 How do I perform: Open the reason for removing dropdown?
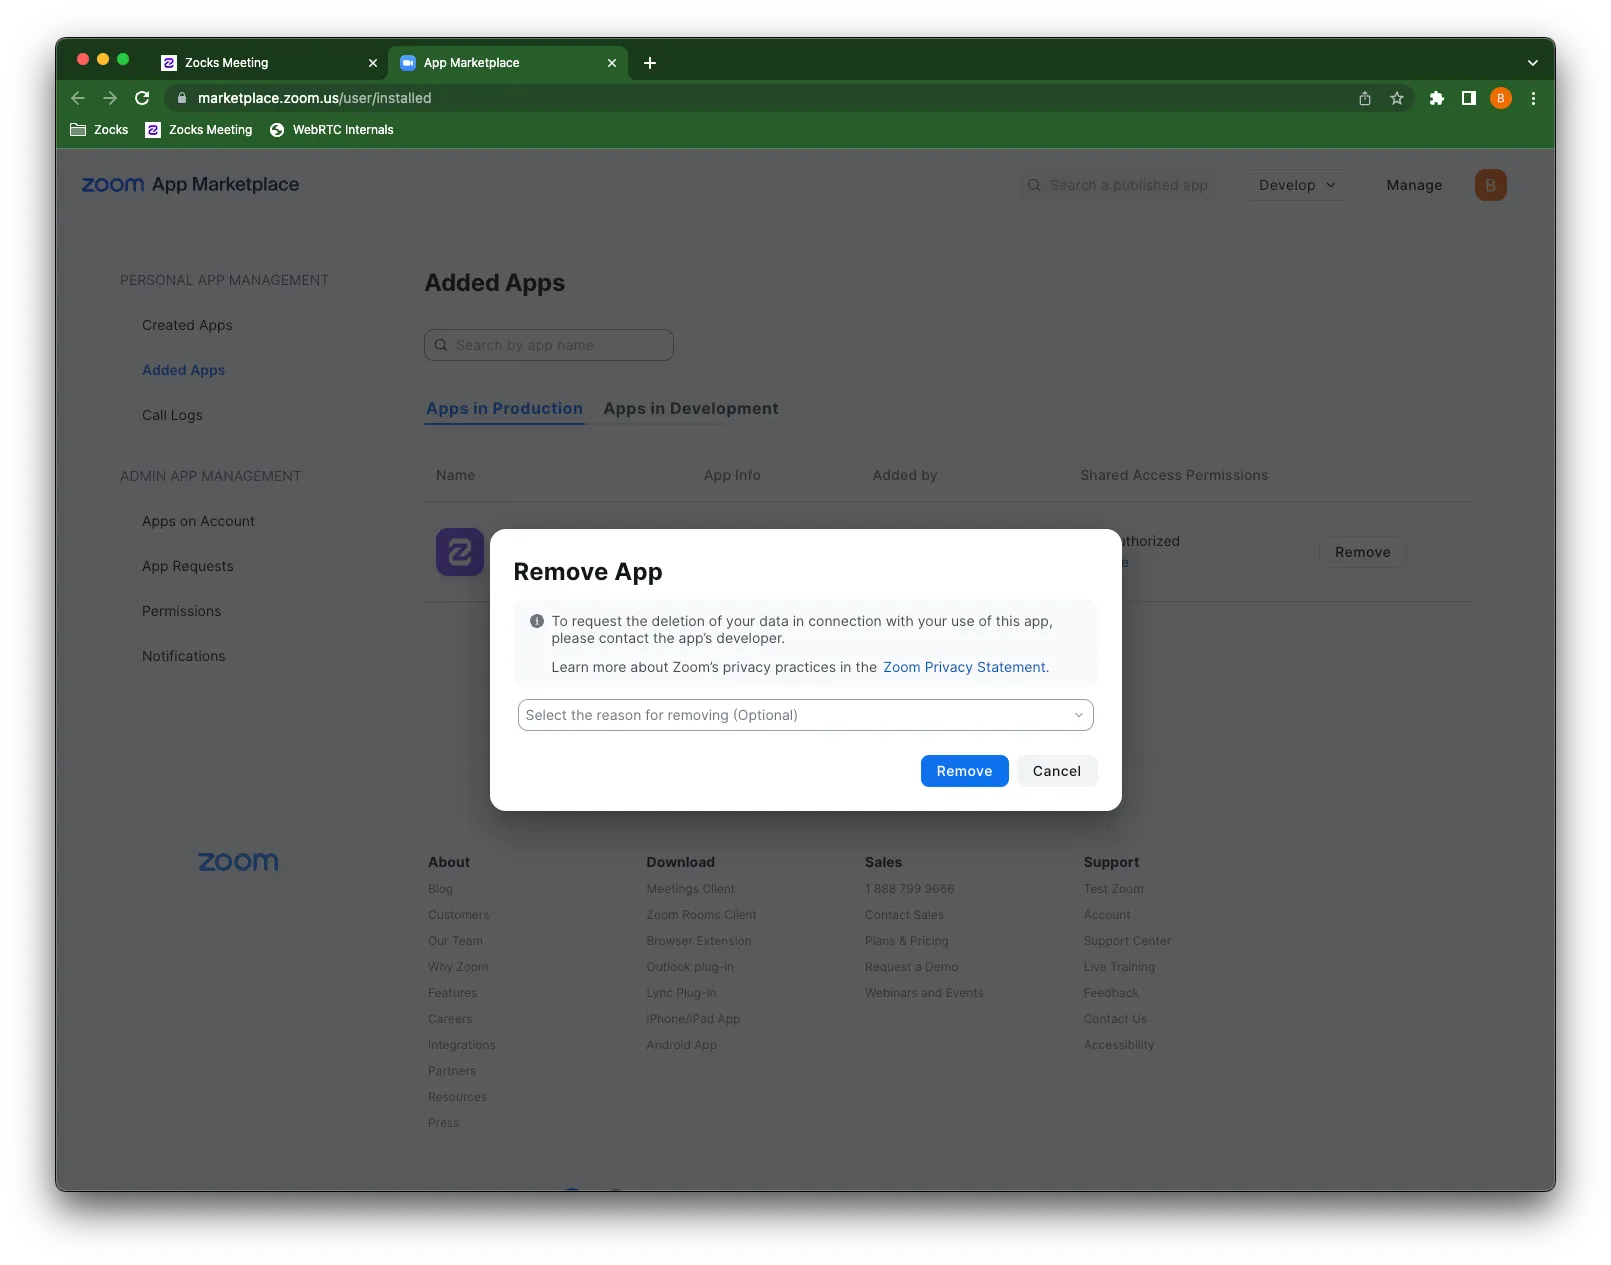click(x=806, y=715)
